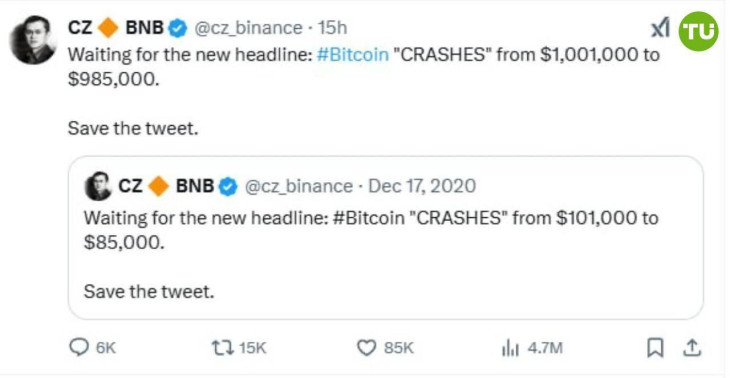Open the quoted tweet about $101,000 crash
This screenshot has height=378, width=730.
[x=385, y=238]
